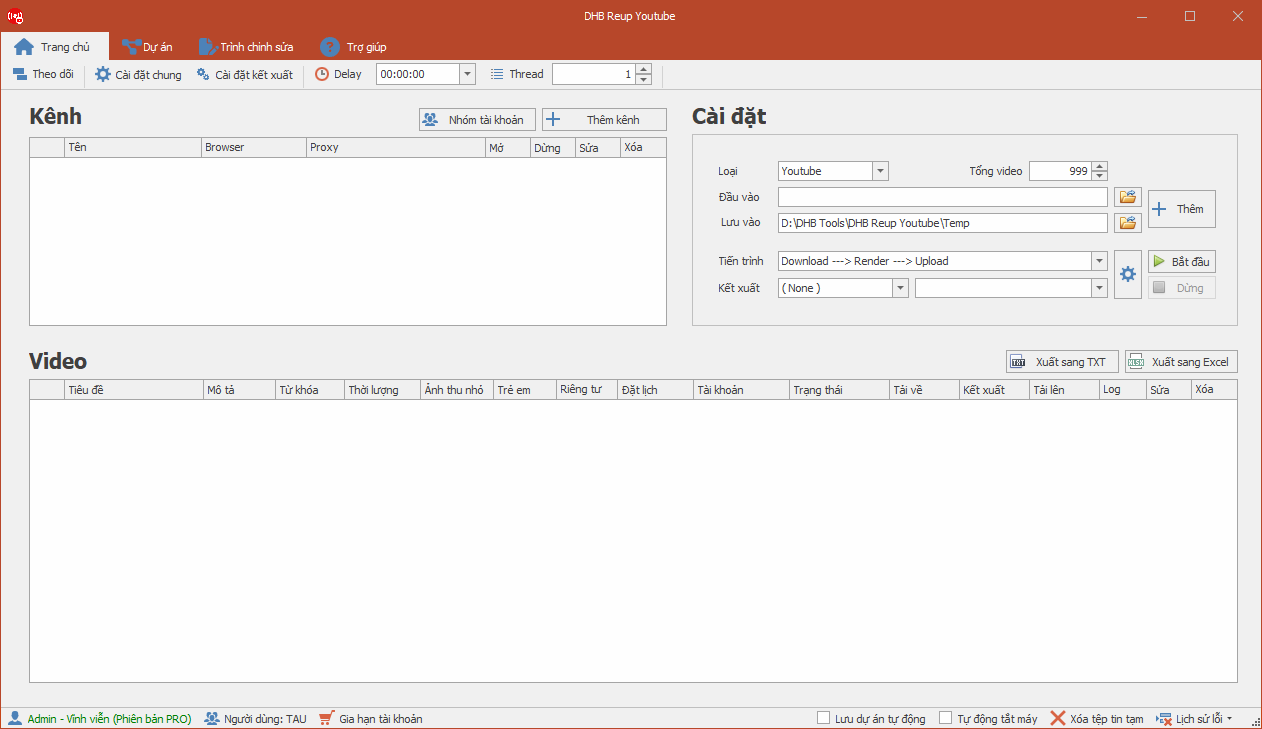Click the Log column header

tap(1122, 390)
